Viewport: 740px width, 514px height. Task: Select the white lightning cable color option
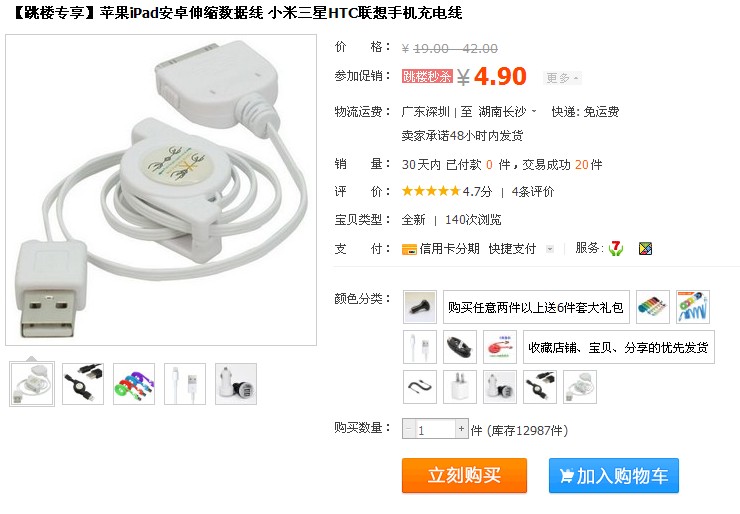coord(420,347)
